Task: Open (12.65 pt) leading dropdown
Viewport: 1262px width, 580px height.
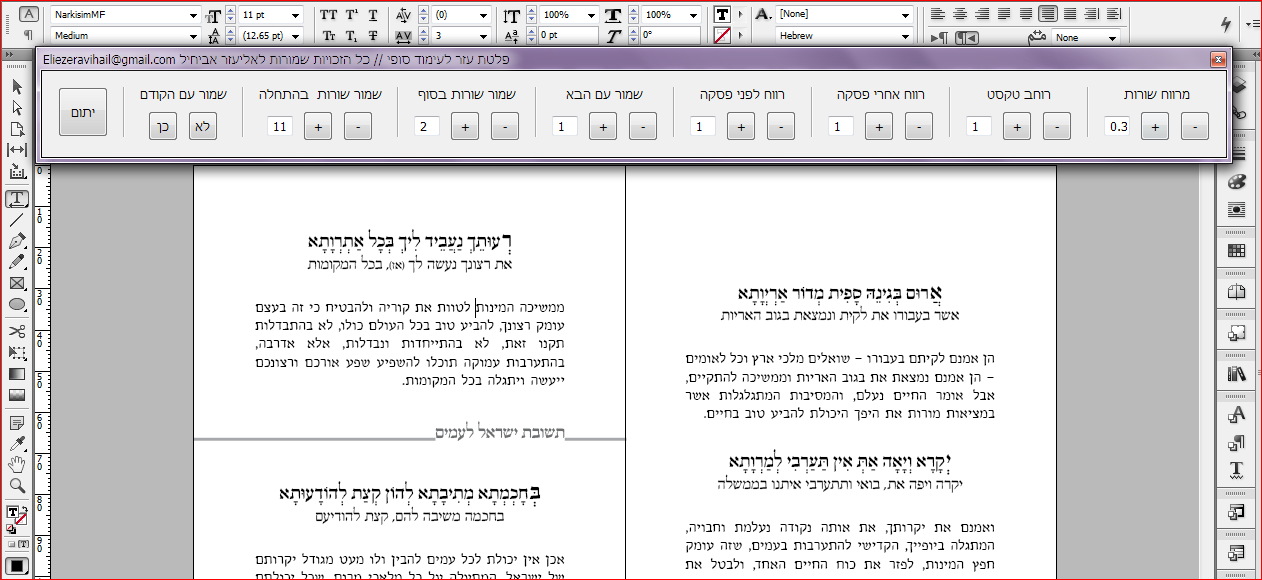Action: tap(296, 36)
